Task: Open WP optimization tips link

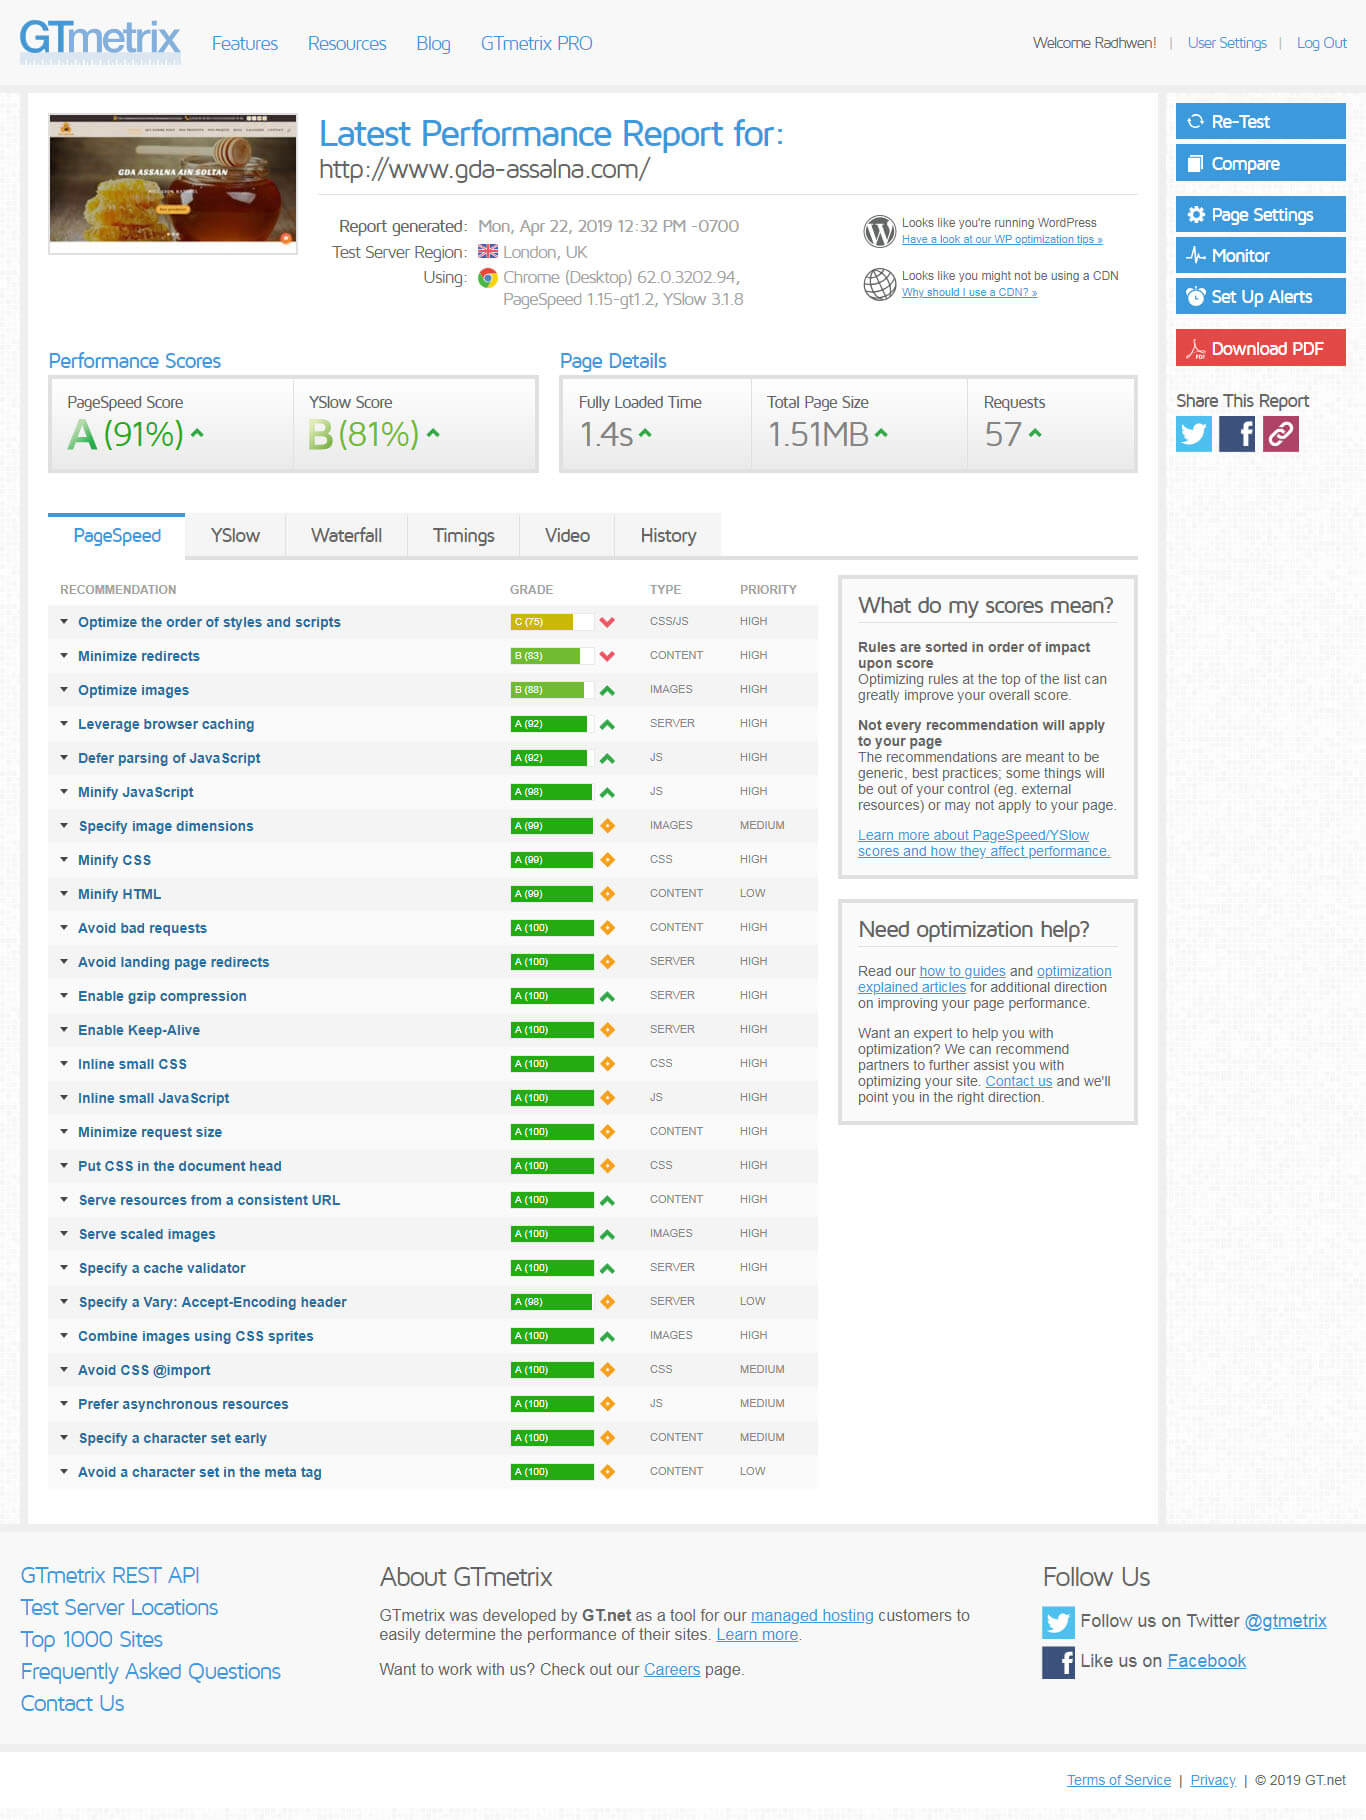Action: 1001,240
